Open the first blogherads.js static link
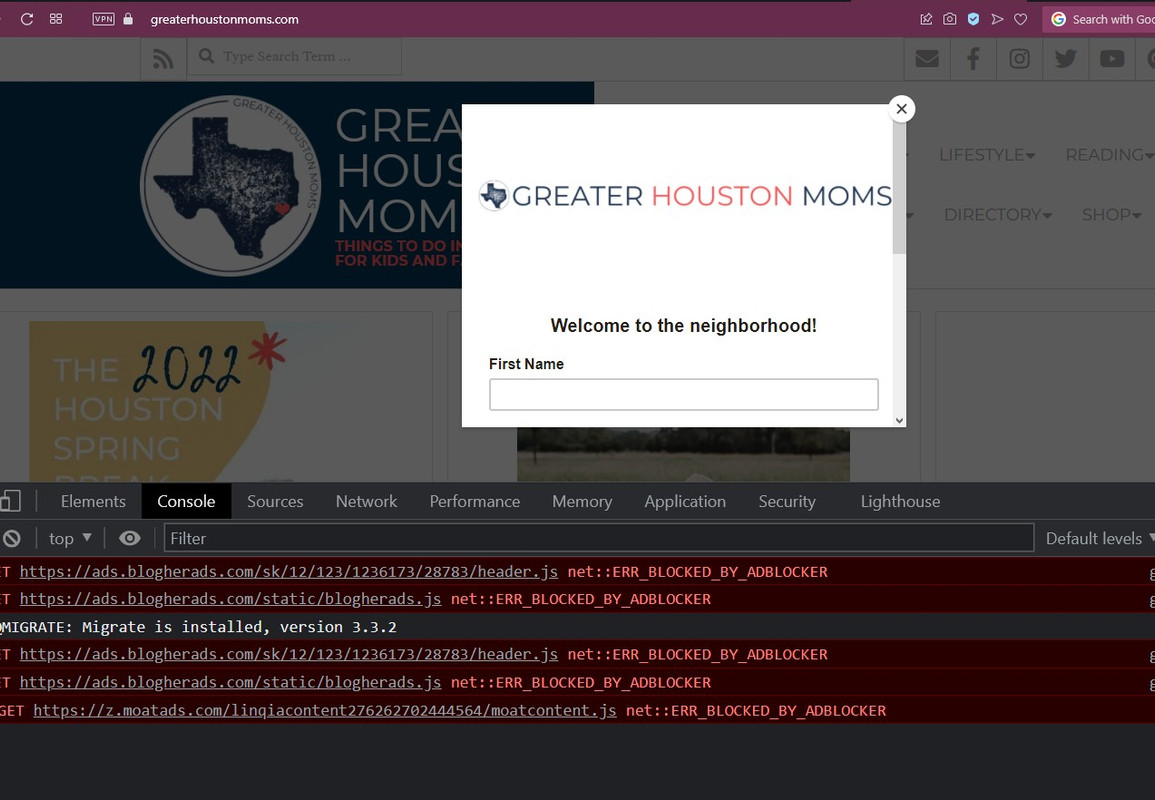The image size is (1155, 800). (231, 599)
